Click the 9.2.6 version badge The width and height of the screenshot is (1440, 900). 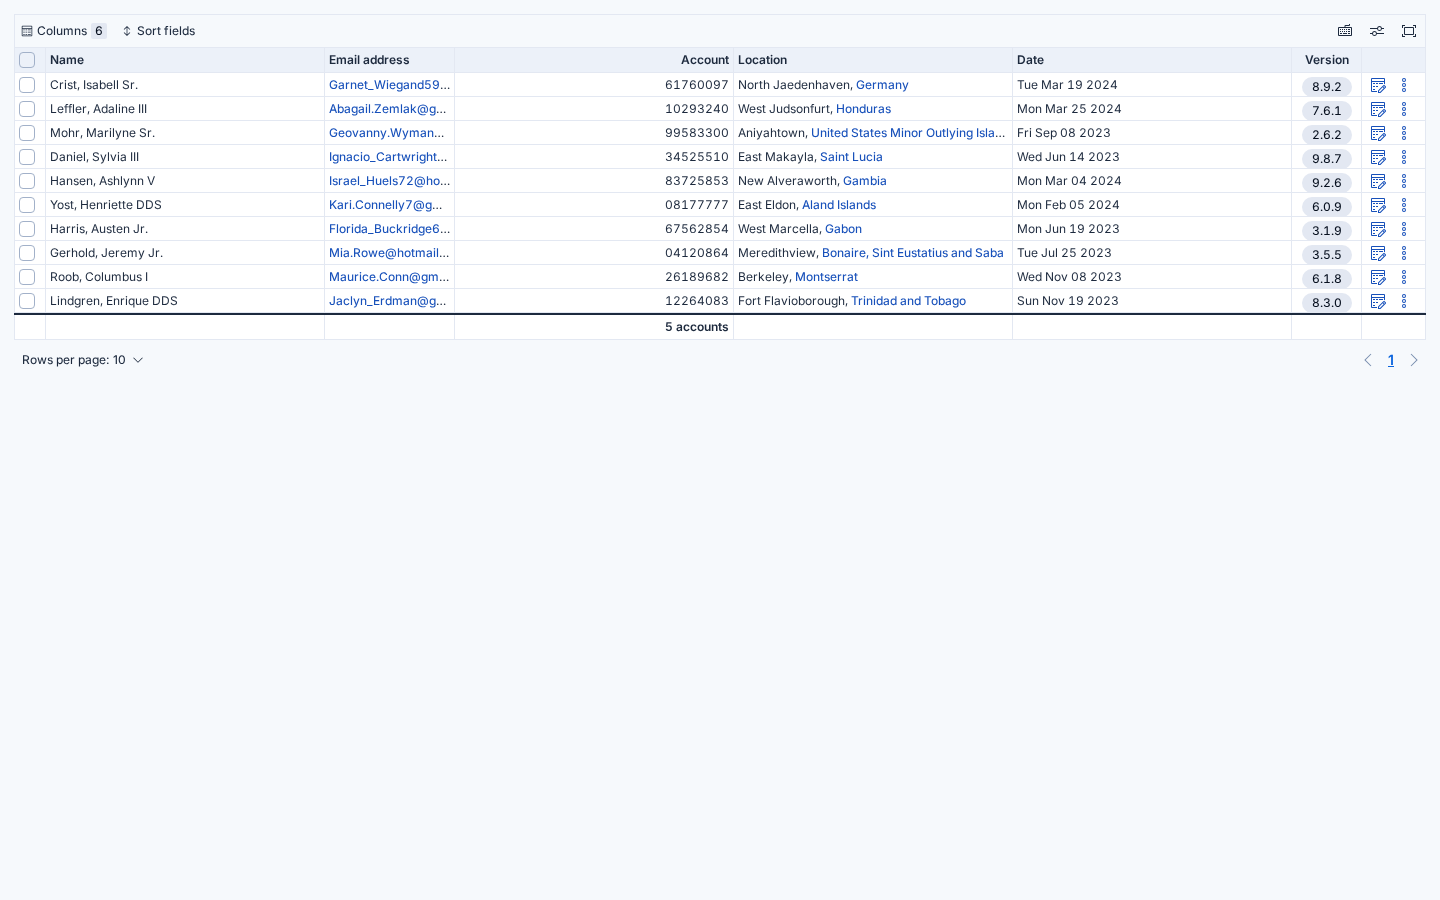click(x=1327, y=183)
